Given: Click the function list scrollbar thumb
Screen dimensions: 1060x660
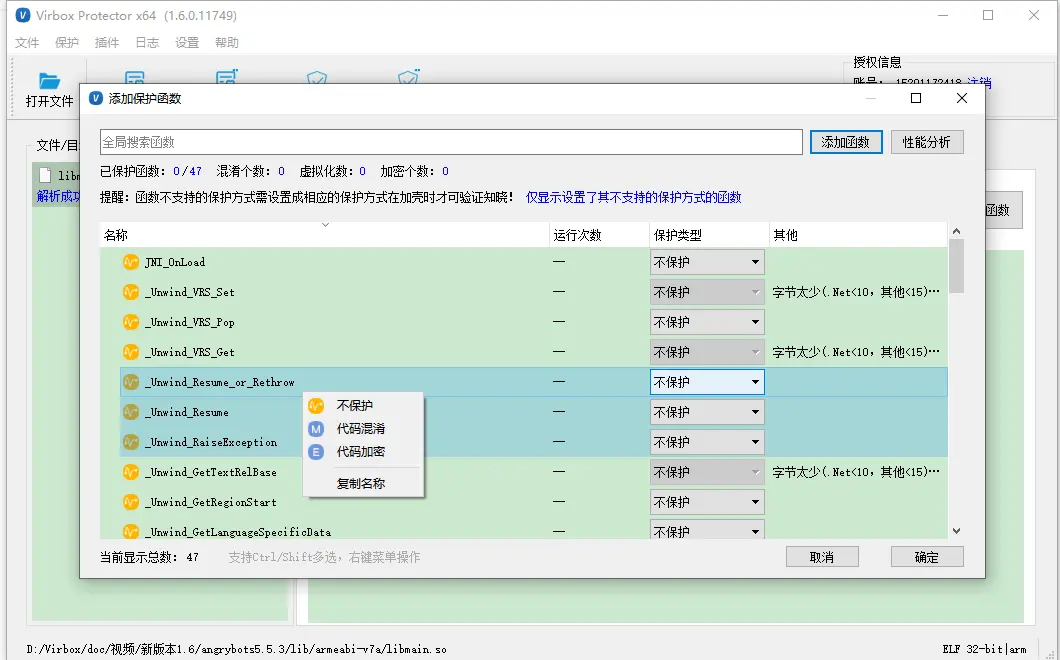Looking at the screenshot, I should pos(956,266).
